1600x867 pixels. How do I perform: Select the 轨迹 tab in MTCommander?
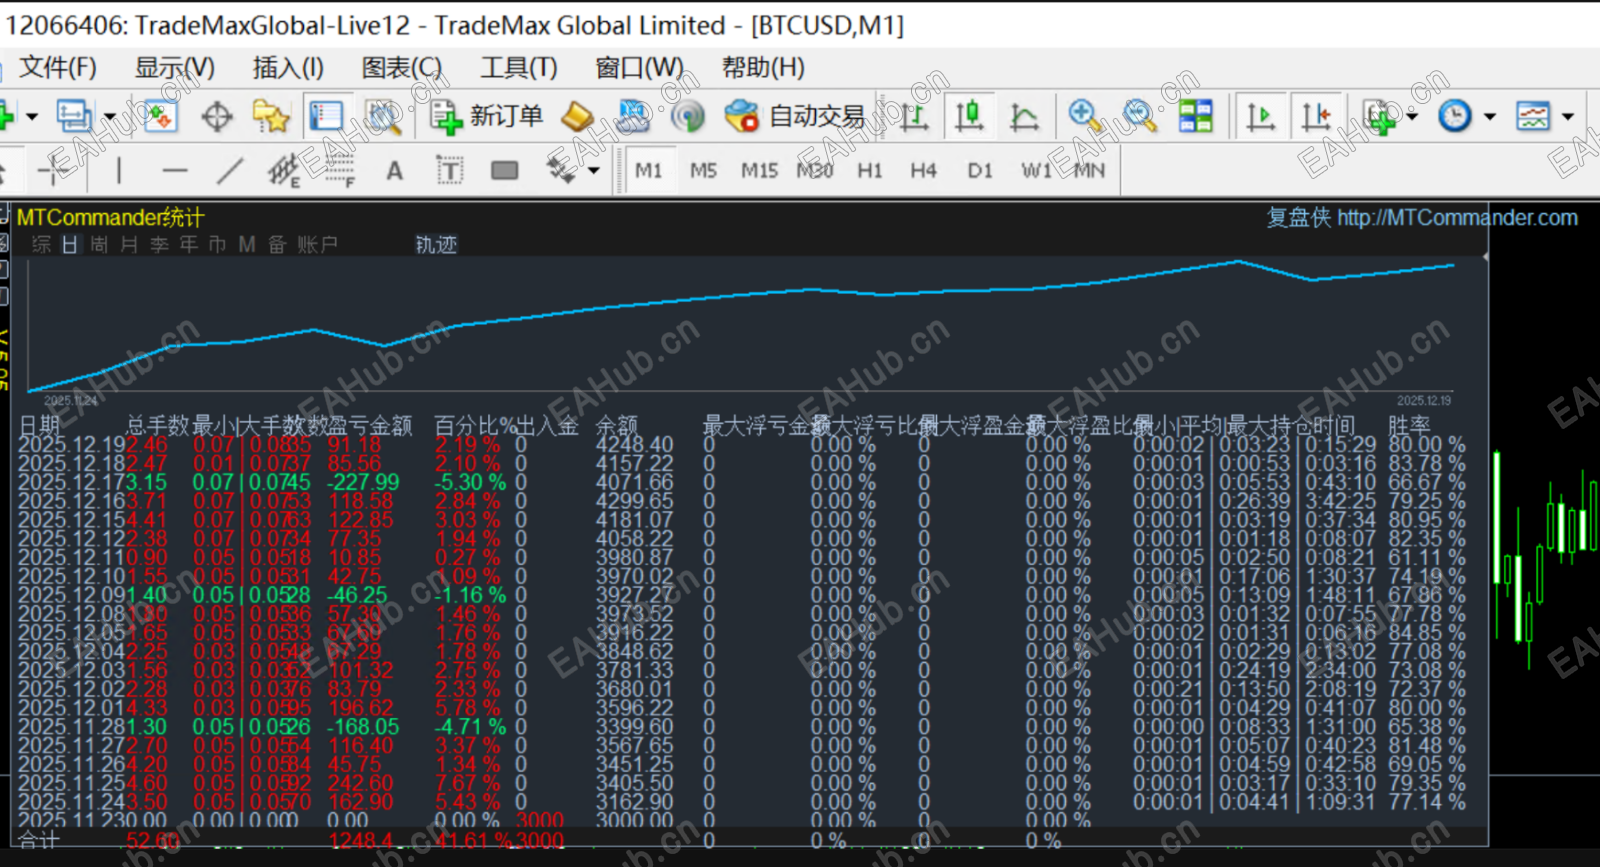(x=436, y=245)
